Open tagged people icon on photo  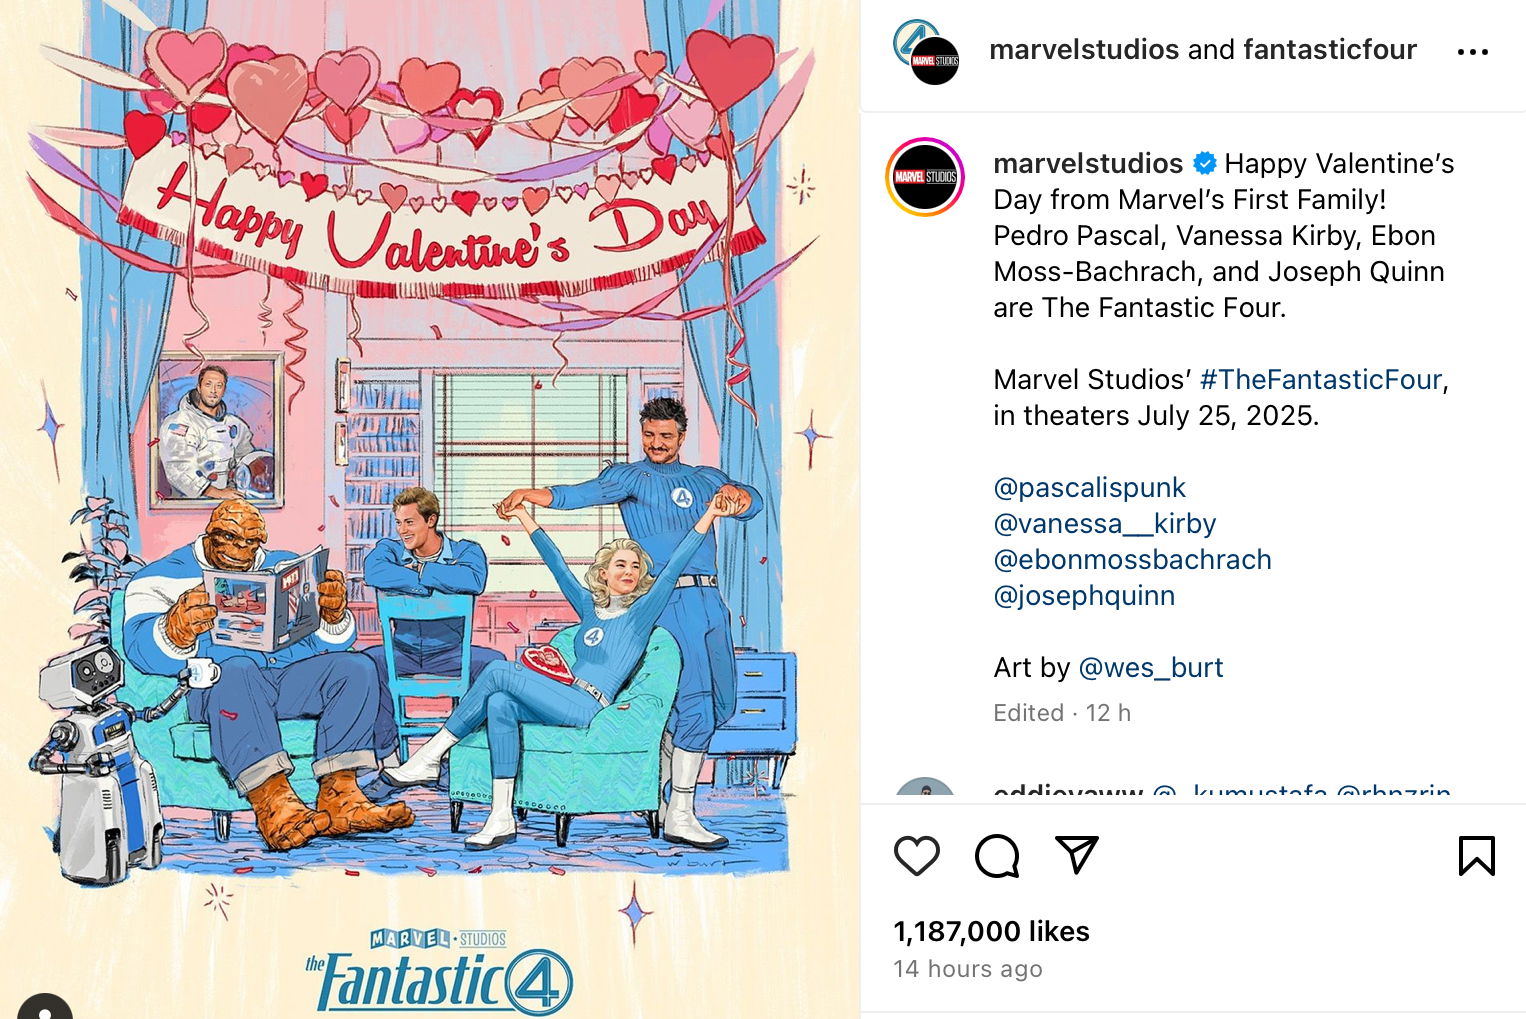pyautogui.click(x=44, y=1007)
